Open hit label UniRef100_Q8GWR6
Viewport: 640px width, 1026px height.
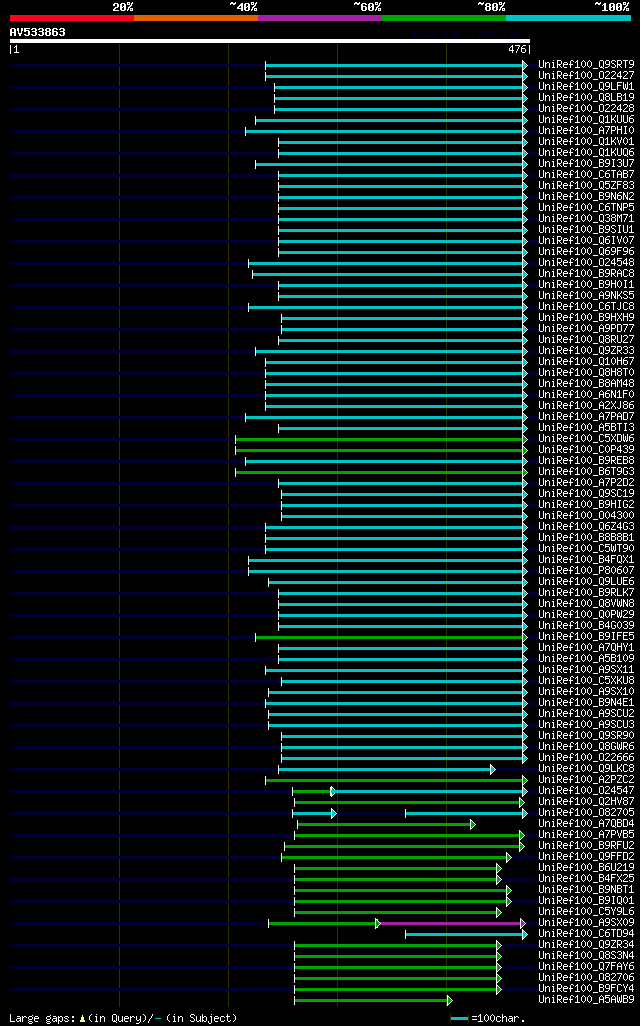click(586, 747)
